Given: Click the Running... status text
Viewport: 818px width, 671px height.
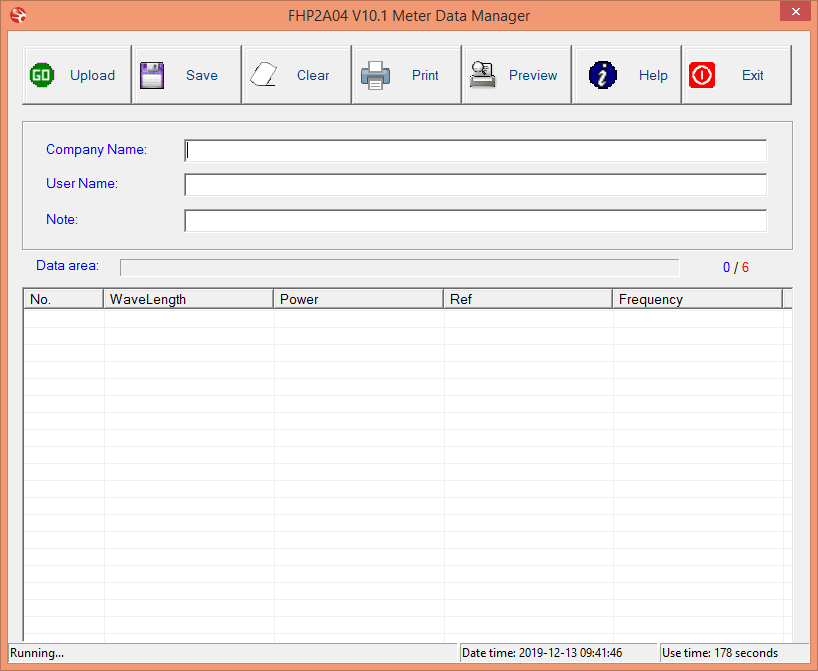Looking at the screenshot, I should tap(37, 653).
